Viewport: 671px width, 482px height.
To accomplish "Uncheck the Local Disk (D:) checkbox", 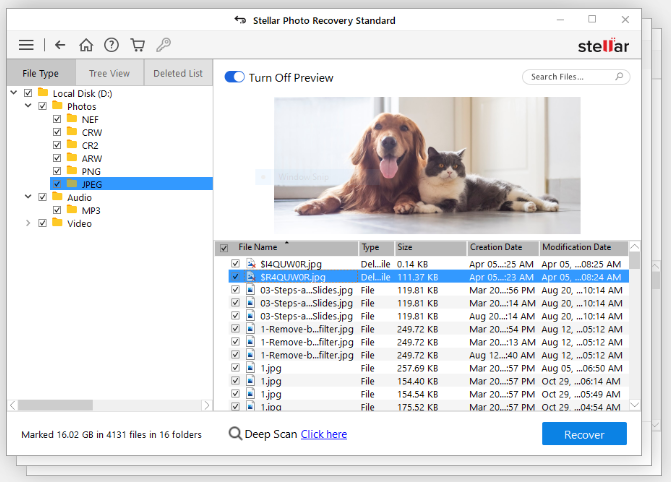I will click(28, 93).
